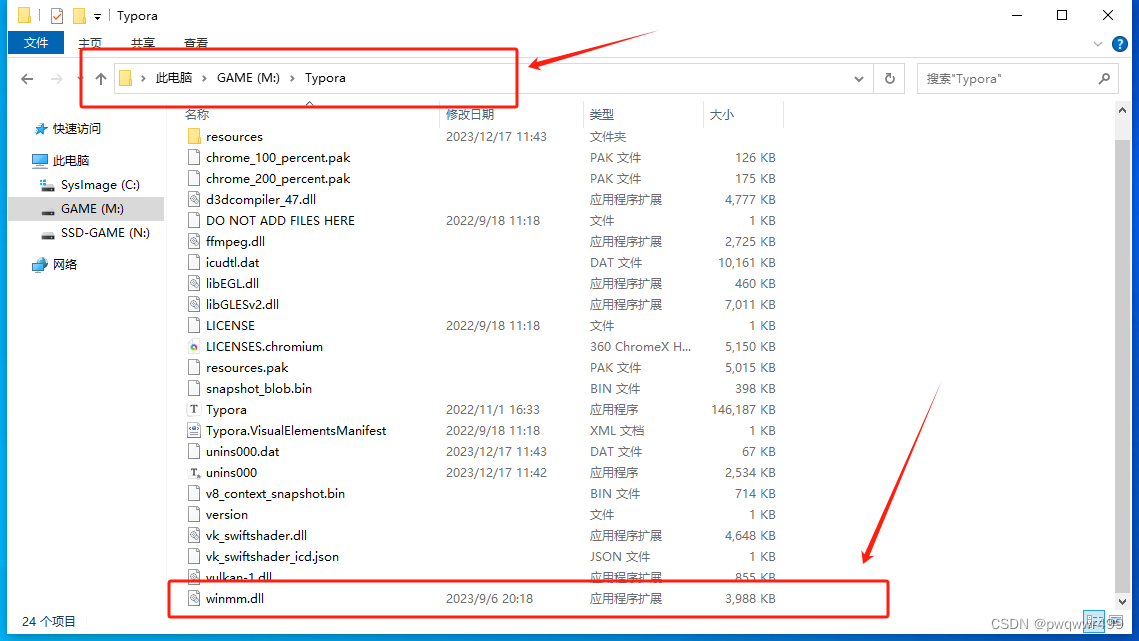Image resolution: width=1139 pixels, height=641 pixels.
Task: Select the chrome_100_percent.pak file name
Action: coord(277,158)
